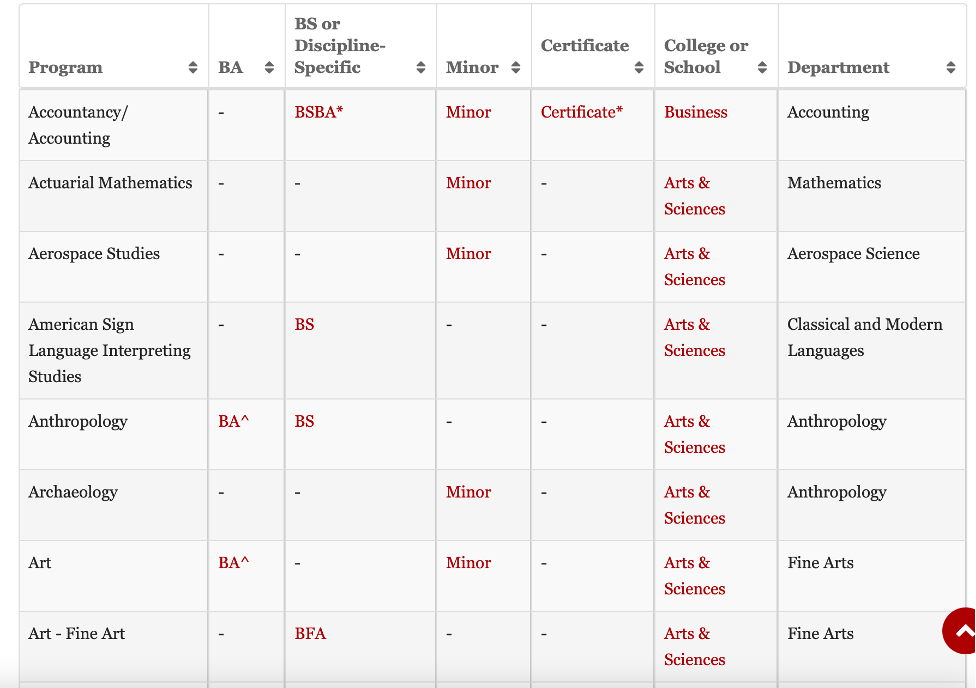Click the Department column header text
This screenshot has width=976, height=688.
[x=838, y=68]
